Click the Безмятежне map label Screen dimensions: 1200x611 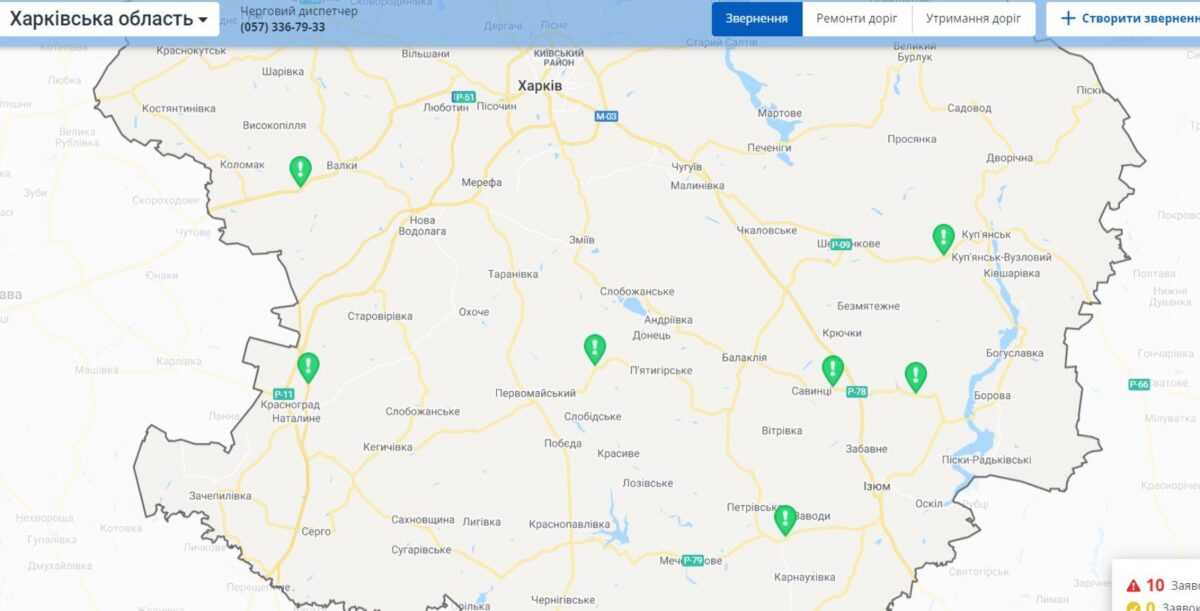coord(868,306)
